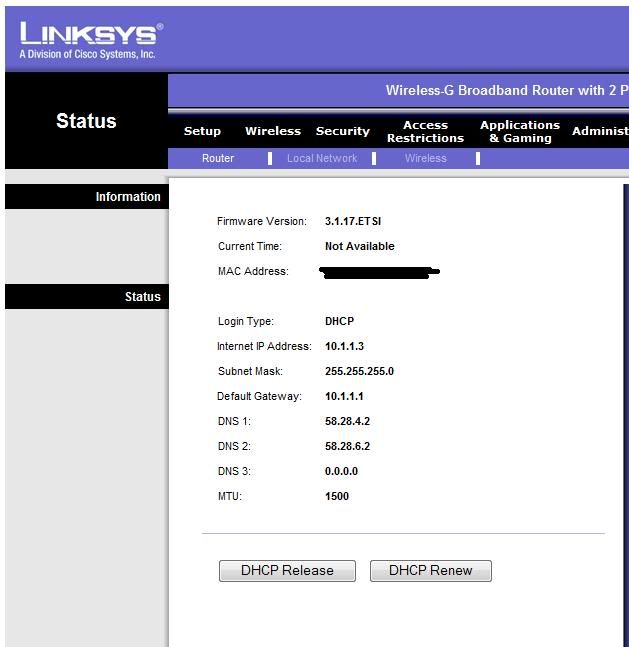This screenshot has width=629, height=647.
Task: Click the Status section label in sidebar
Action: coord(142,297)
